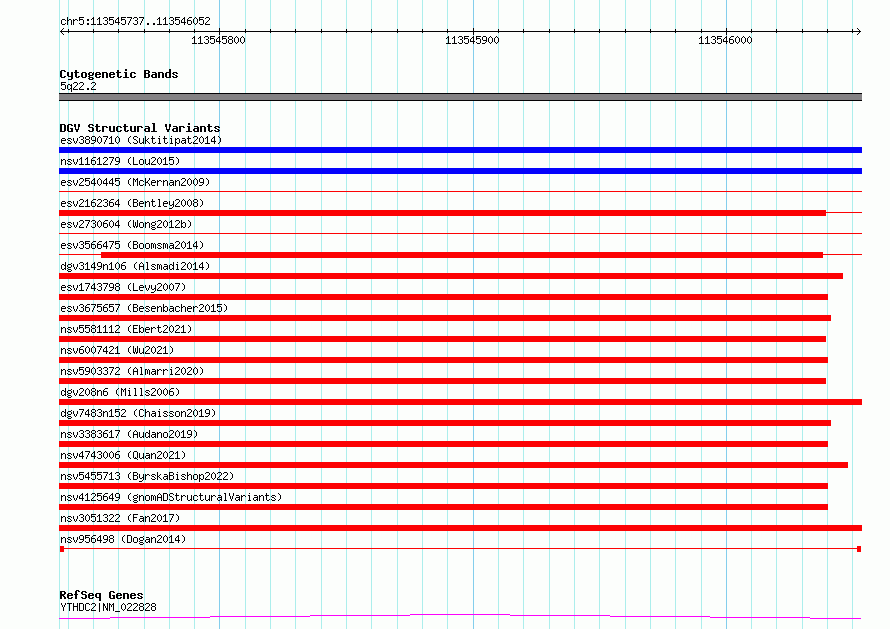The width and height of the screenshot is (890, 629).
Task: Open esv1743798 (Levy2007) label
Action: tap(123, 287)
